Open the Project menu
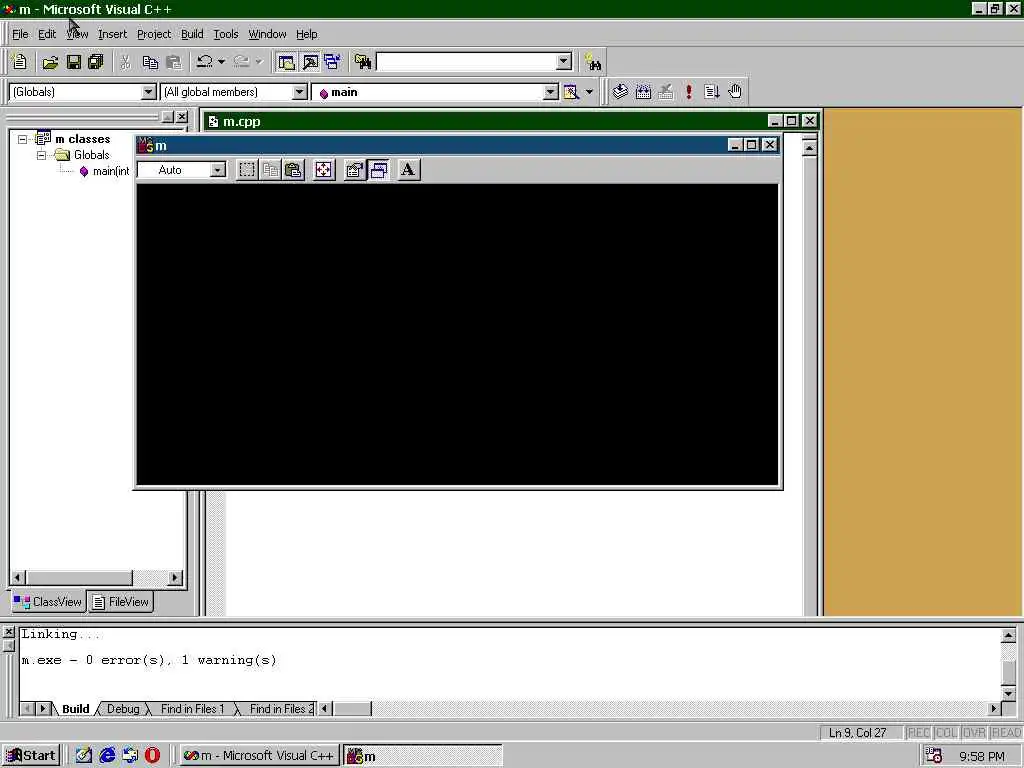This screenshot has width=1024, height=768. [154, 34]
